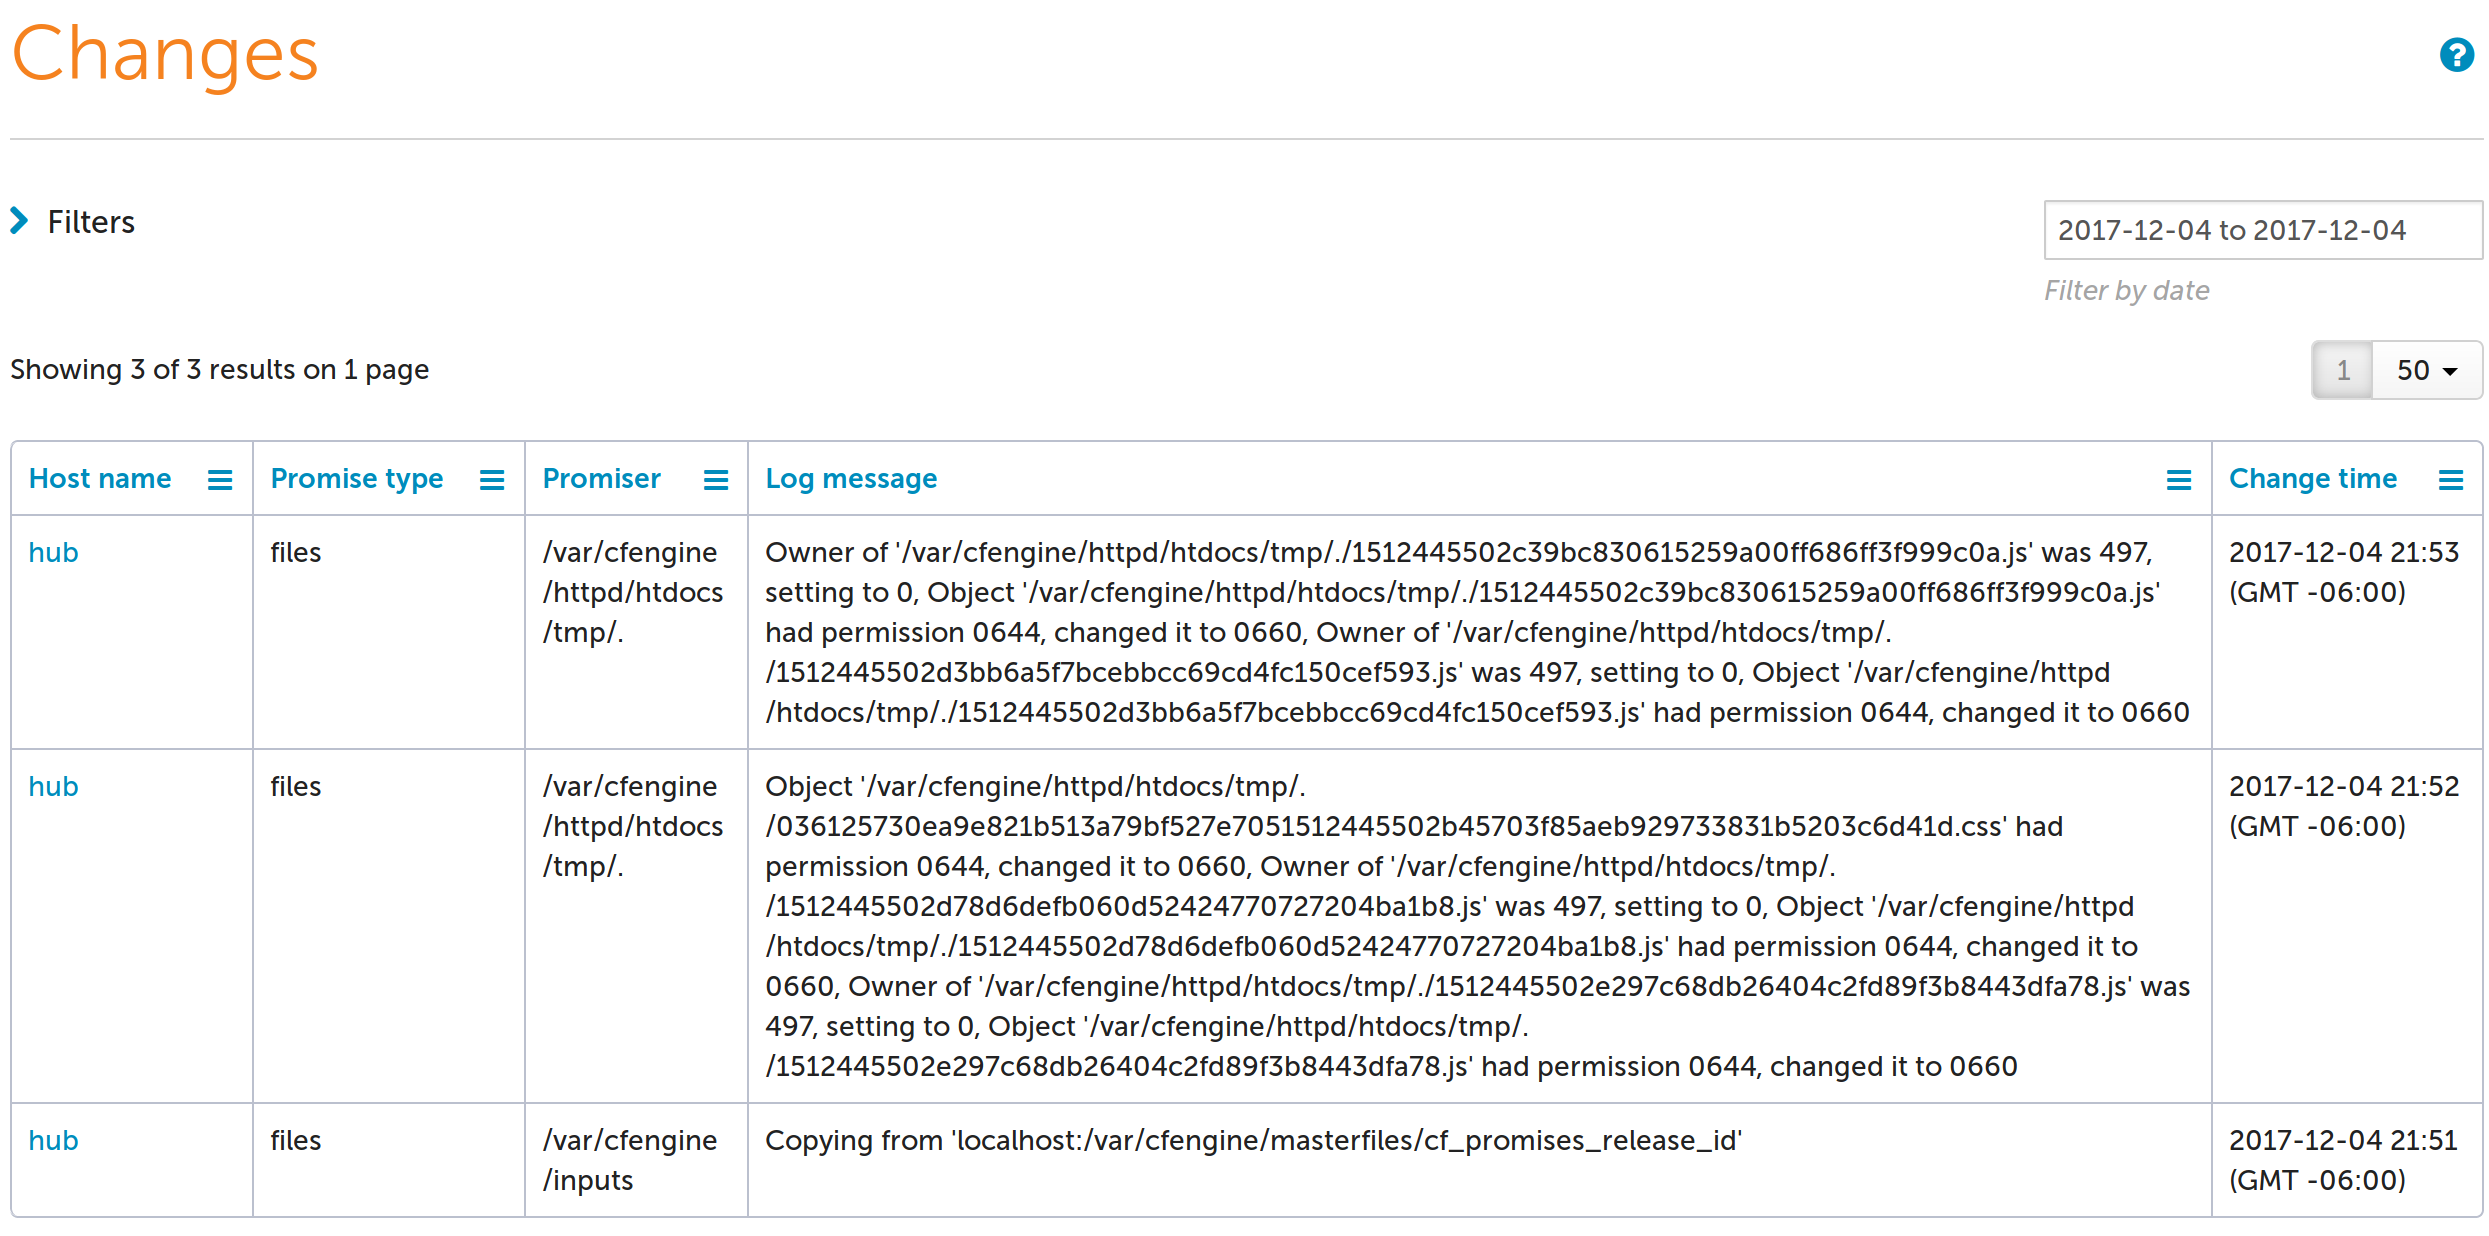Open the Log message column options menu
This screenshot has height=1236, width=2489.
click(2178, 478)
